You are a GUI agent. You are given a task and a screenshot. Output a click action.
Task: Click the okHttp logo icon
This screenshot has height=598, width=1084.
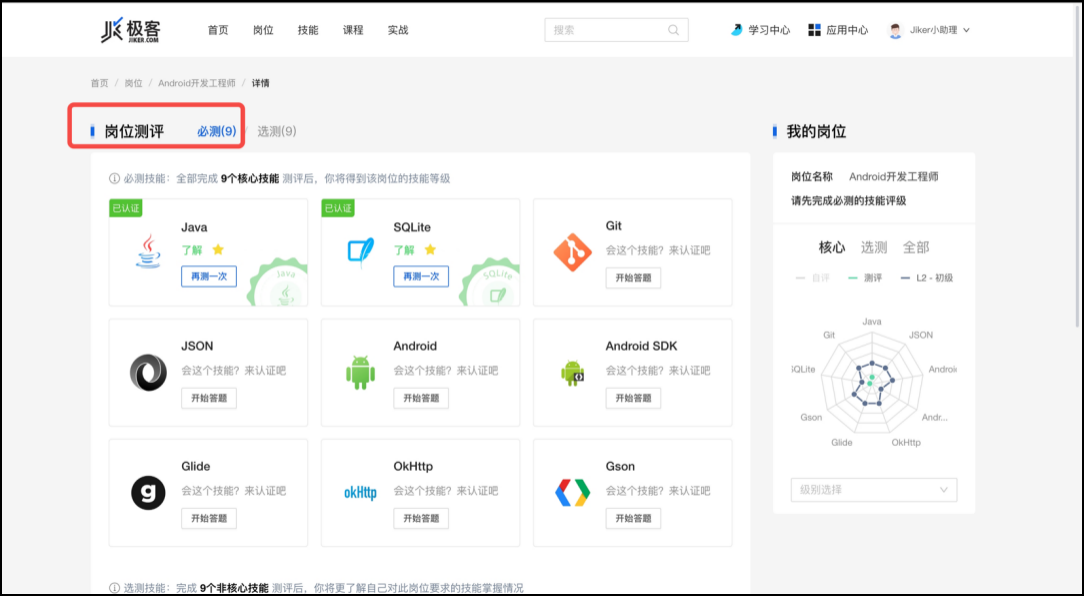360,493
